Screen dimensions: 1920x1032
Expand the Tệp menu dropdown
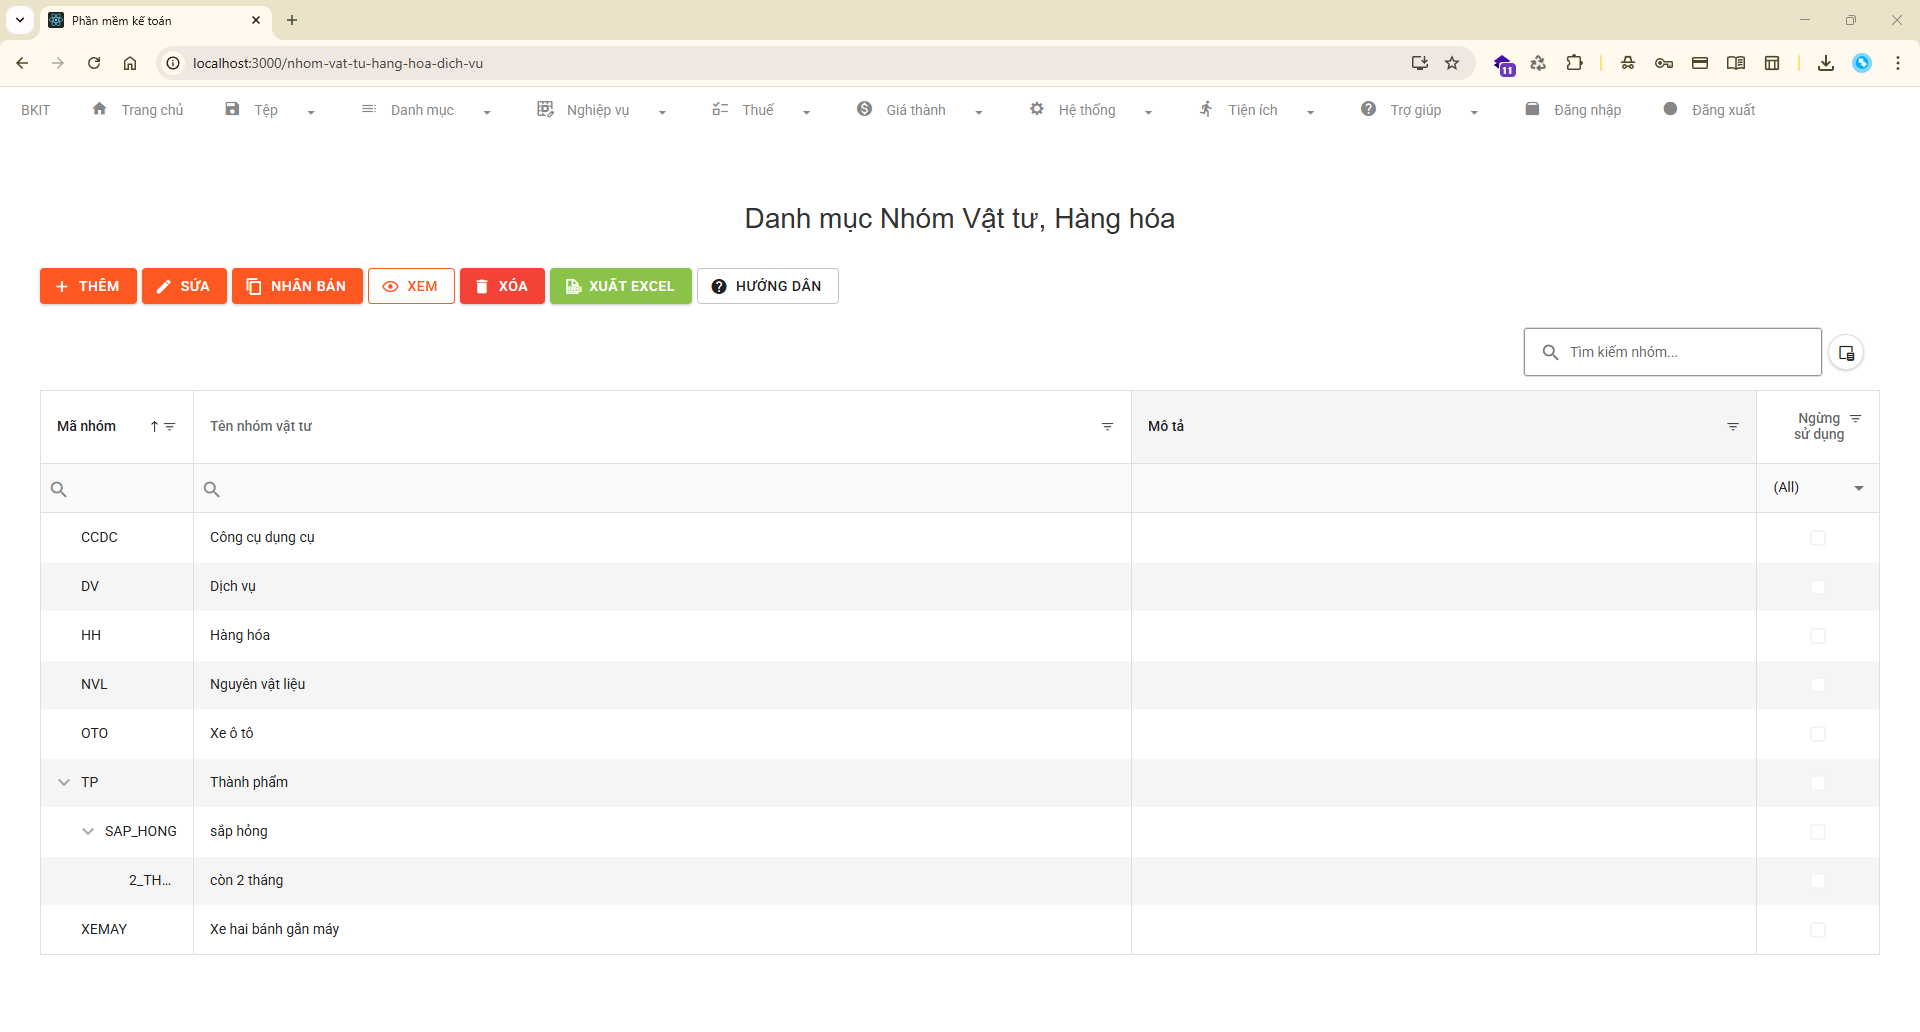click(x=311, y=112)
